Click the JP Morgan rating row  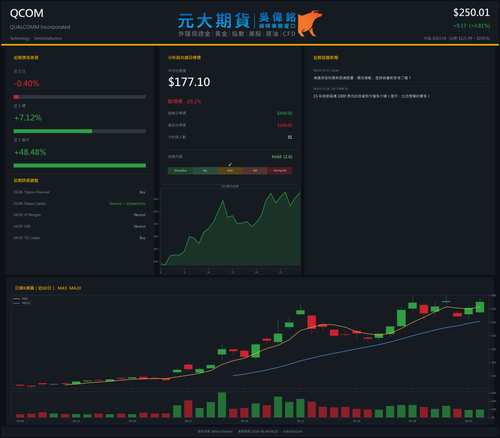click(80, 215)
